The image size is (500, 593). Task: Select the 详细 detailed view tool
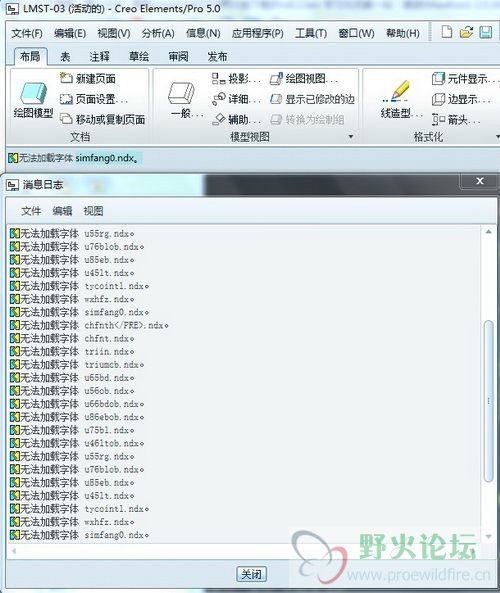(236, 99)
